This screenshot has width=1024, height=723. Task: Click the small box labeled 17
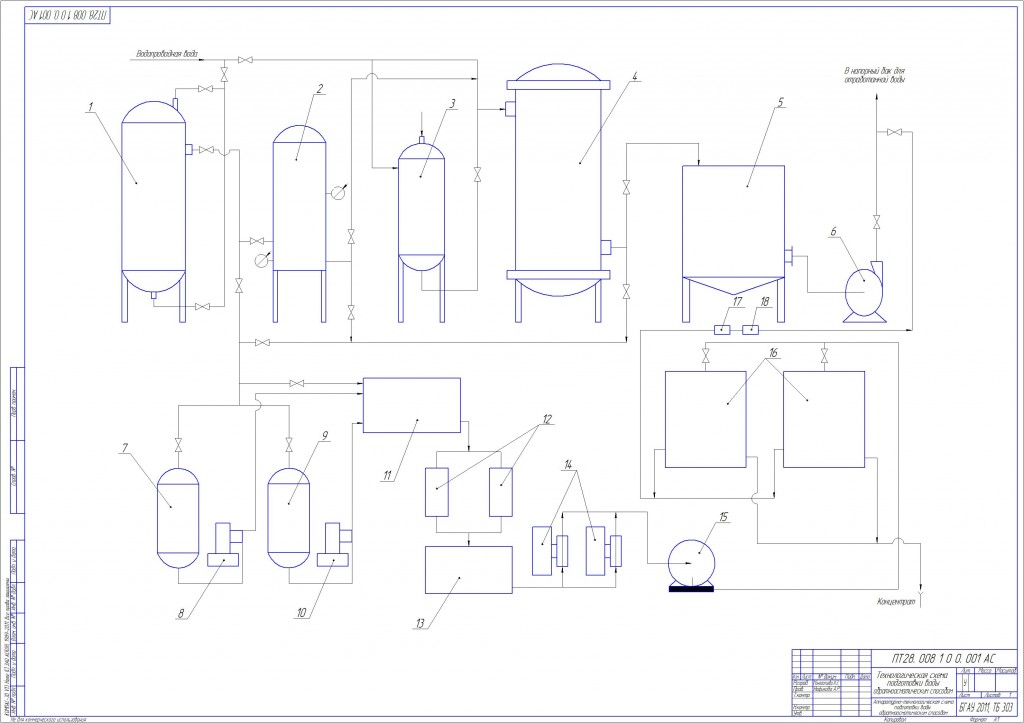pos(722,330)
